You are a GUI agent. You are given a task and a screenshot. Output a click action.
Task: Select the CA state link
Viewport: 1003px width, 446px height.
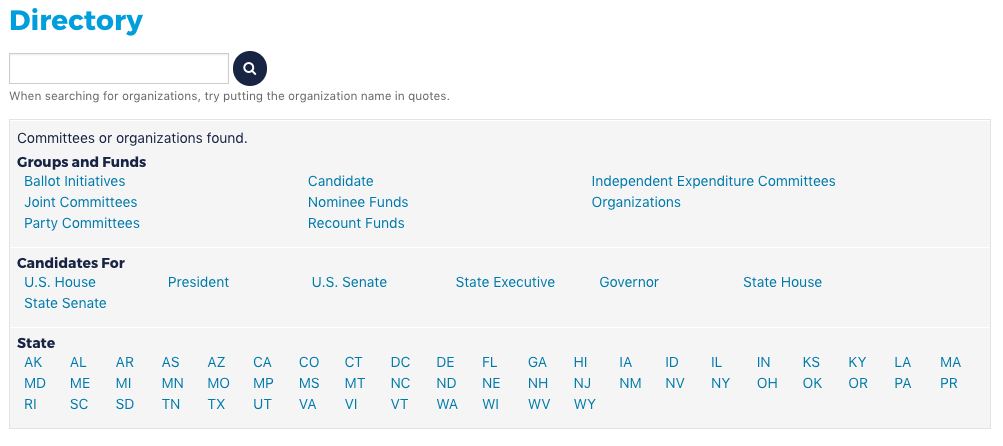click(x=262, y=363)
